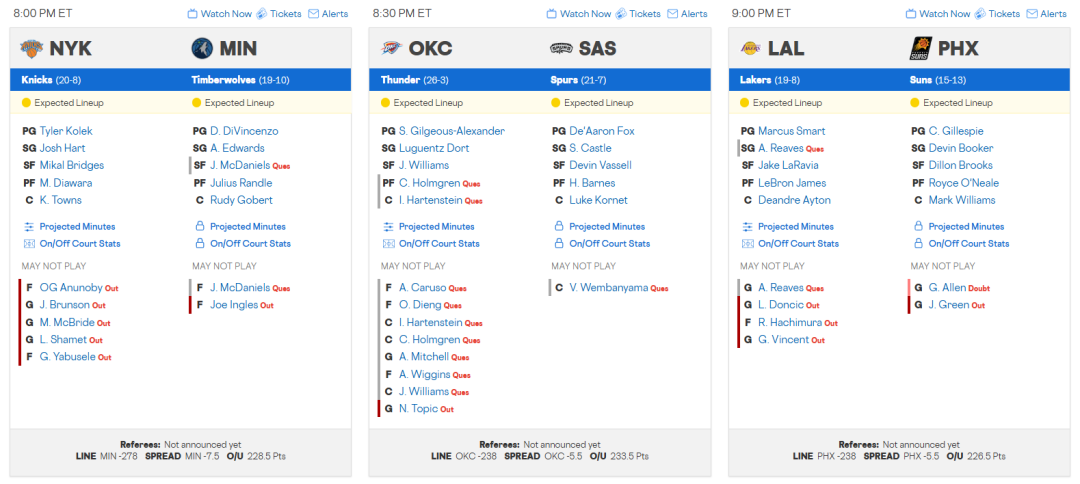Click the Oklahoma City Thunder logo
Viewport: 1080px width, 484px height.
pyautogui.click(x=392, y=48)
